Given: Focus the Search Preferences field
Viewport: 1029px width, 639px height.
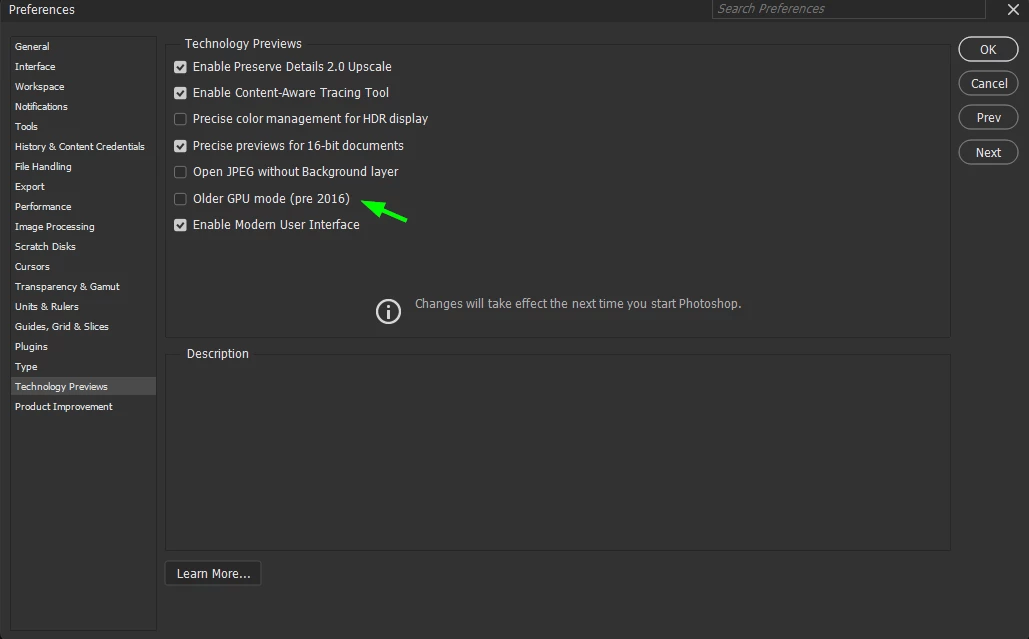Looking at the screenshot, I should [849, 9].
